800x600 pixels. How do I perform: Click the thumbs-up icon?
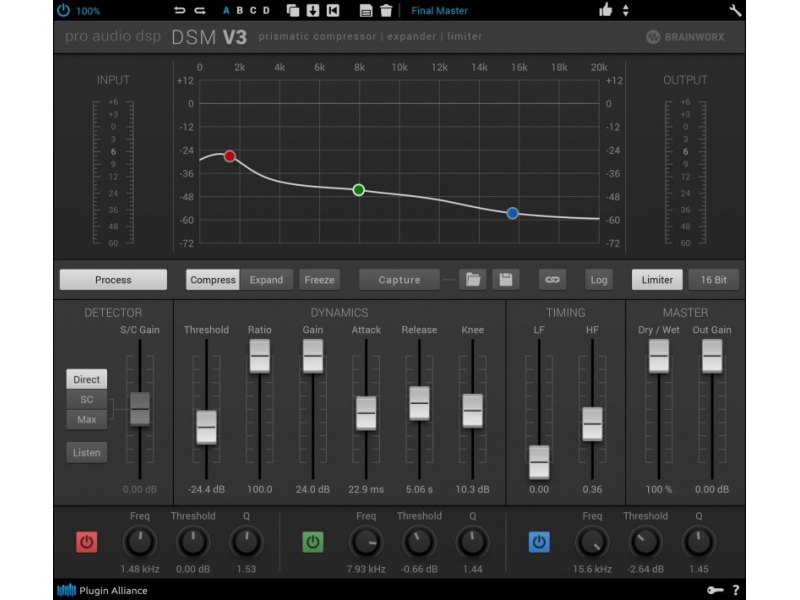click(606, 10)
